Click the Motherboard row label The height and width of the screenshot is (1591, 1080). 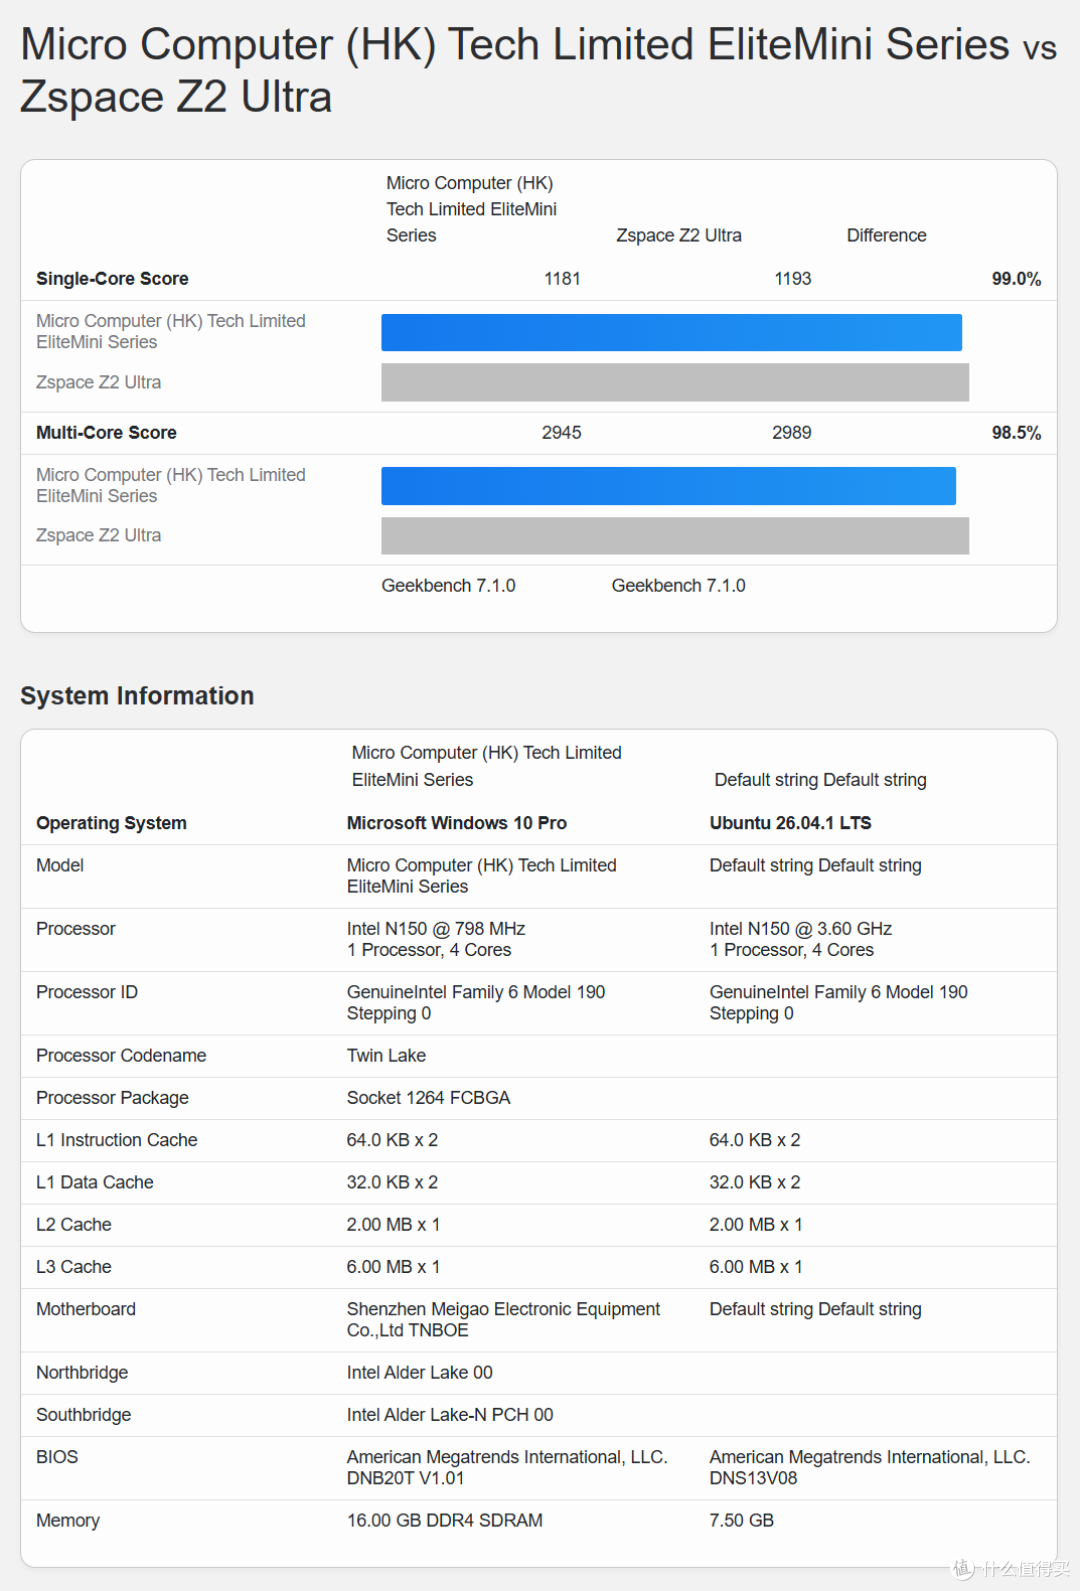click(x=86, y=1309)
